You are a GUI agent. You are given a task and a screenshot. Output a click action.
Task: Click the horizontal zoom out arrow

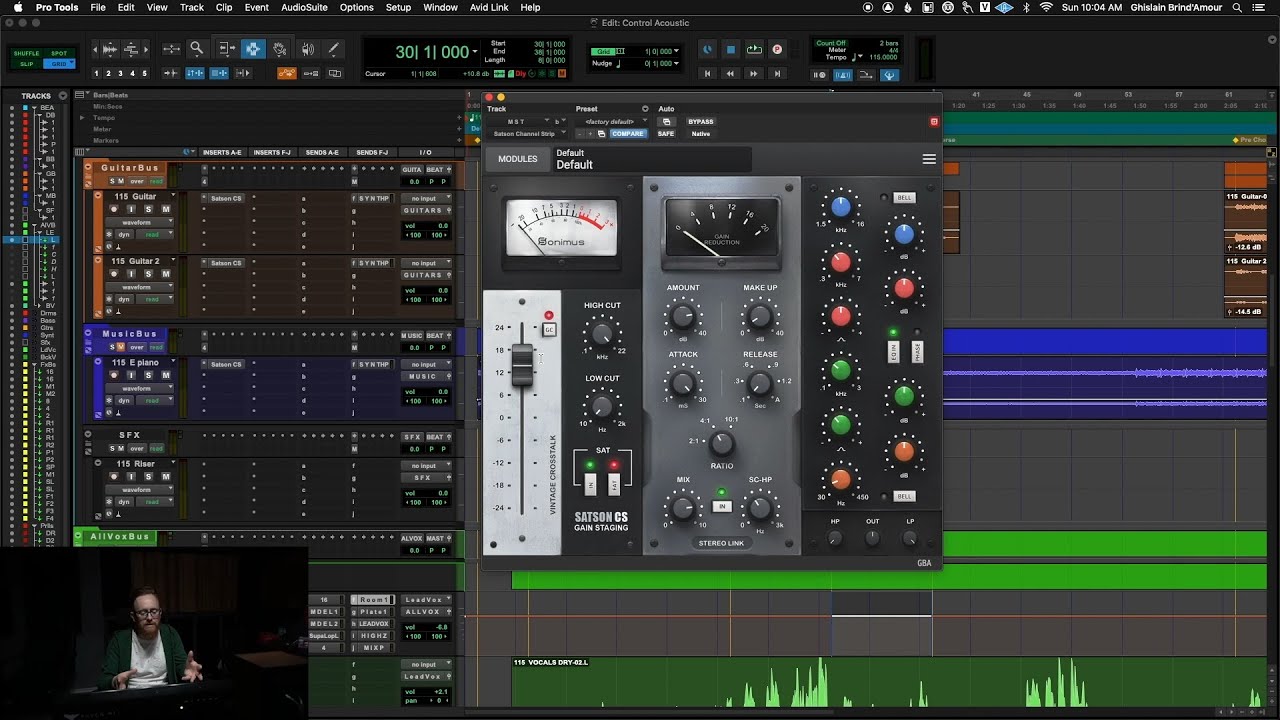(x=96, y=48)
